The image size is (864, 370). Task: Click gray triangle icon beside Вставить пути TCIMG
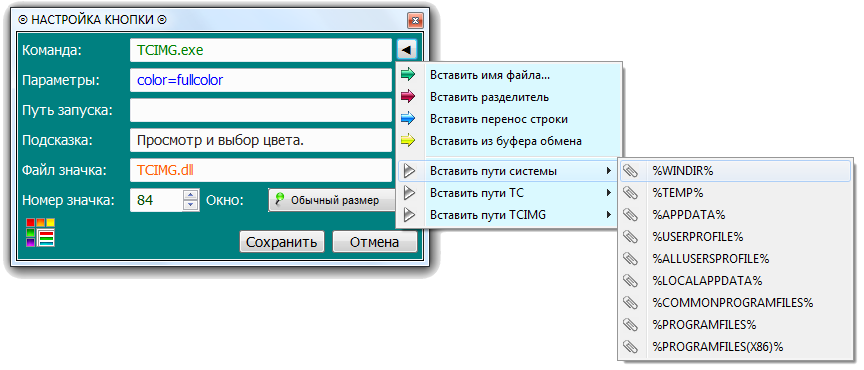tap(409, 215)
